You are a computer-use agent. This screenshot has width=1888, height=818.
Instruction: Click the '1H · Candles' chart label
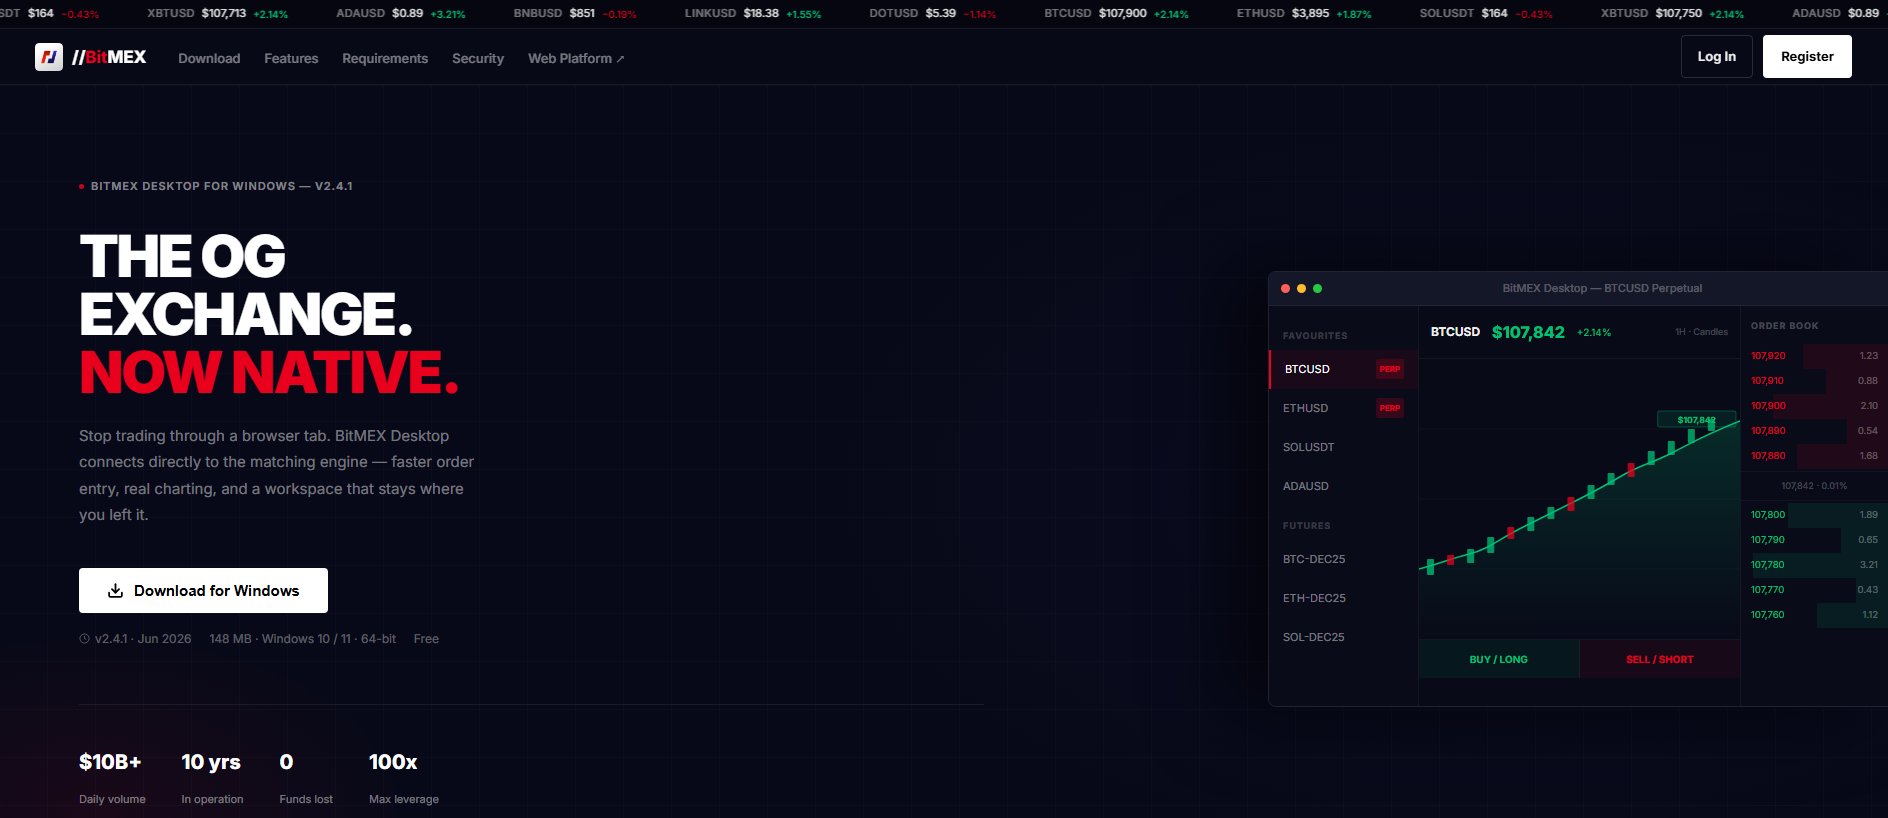click(x=1701, y=332)
